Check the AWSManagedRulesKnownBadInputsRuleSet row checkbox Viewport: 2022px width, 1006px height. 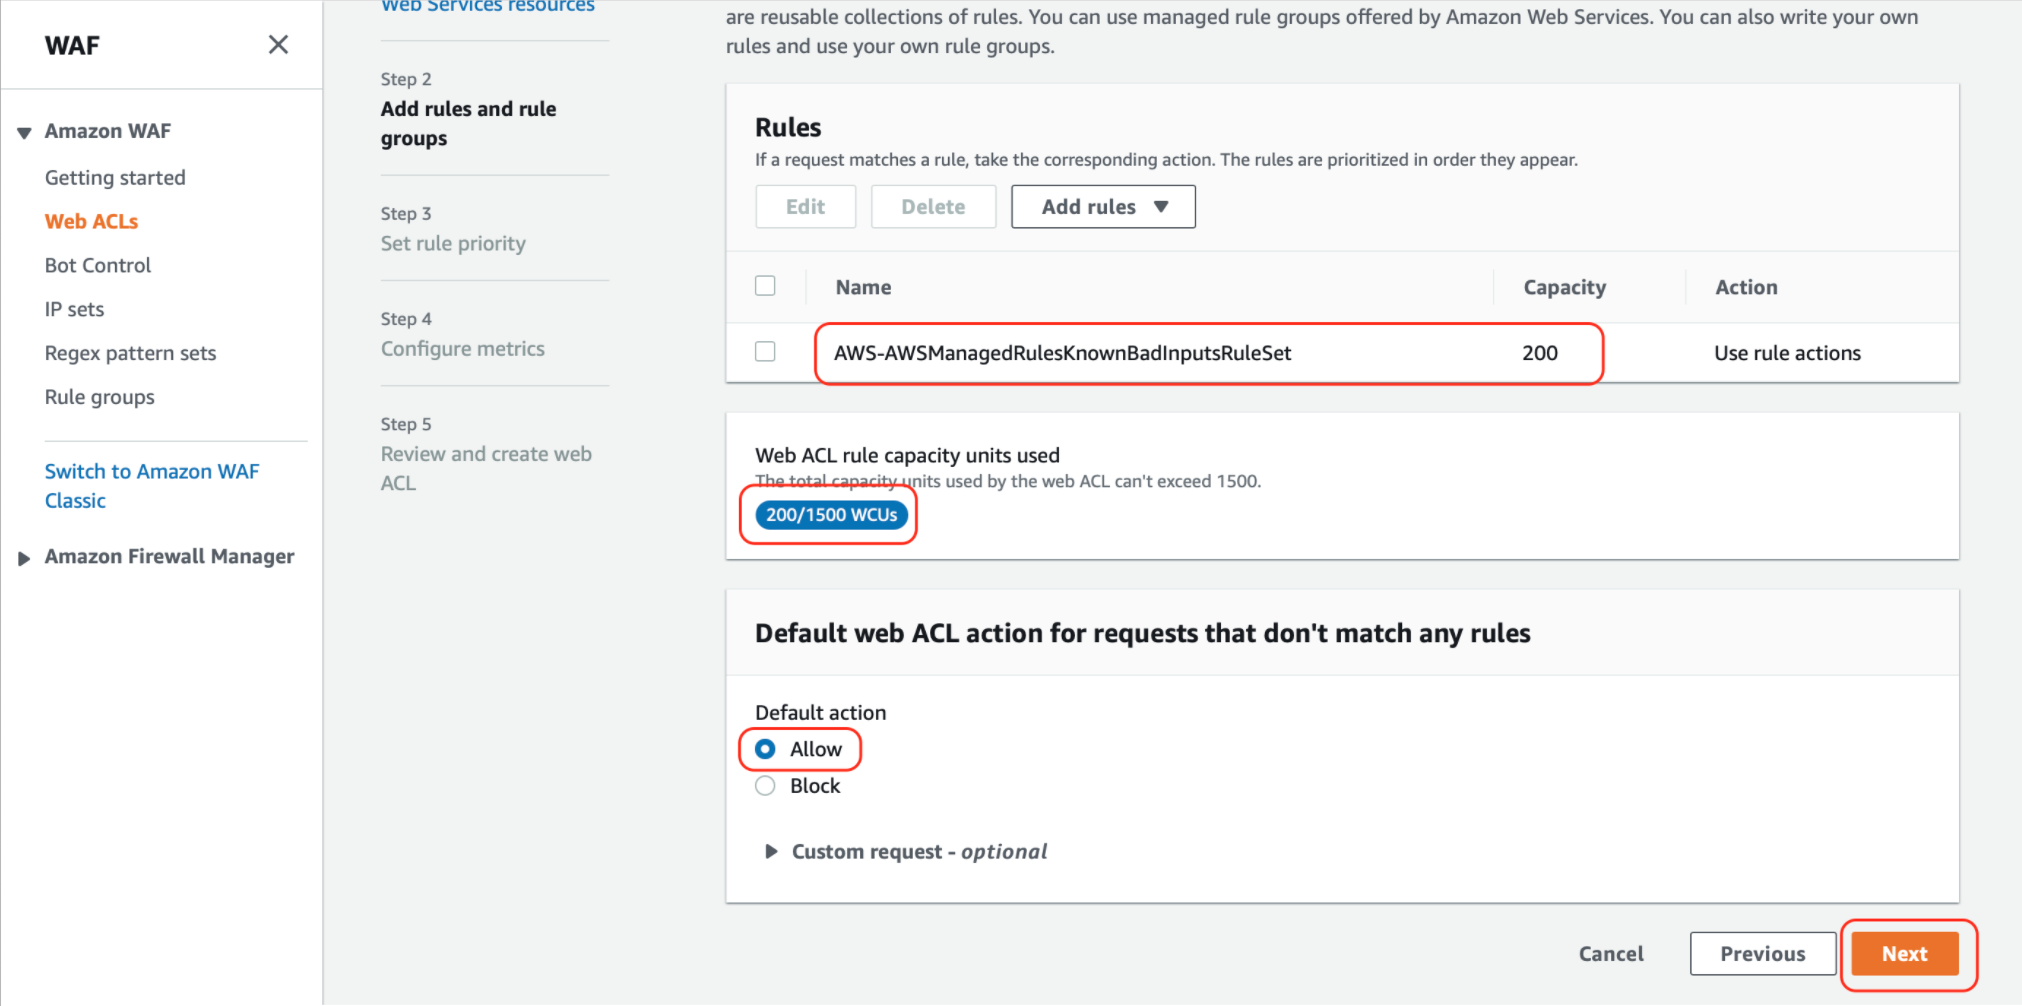[765, 352]
